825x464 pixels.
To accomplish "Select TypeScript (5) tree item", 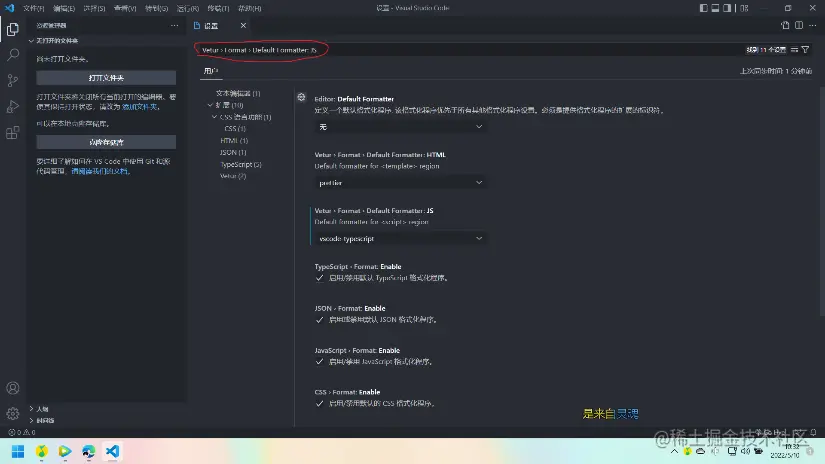I will (x=241, y=164).
